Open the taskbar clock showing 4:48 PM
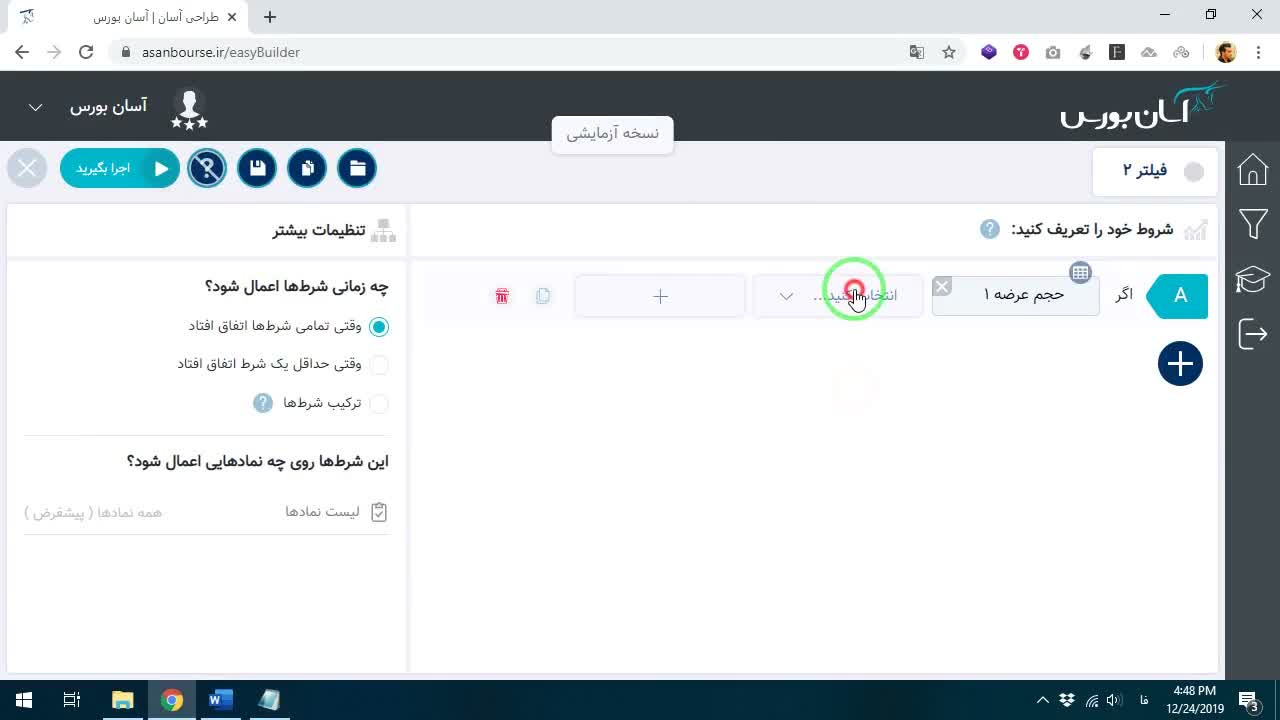 [1195, 700]
